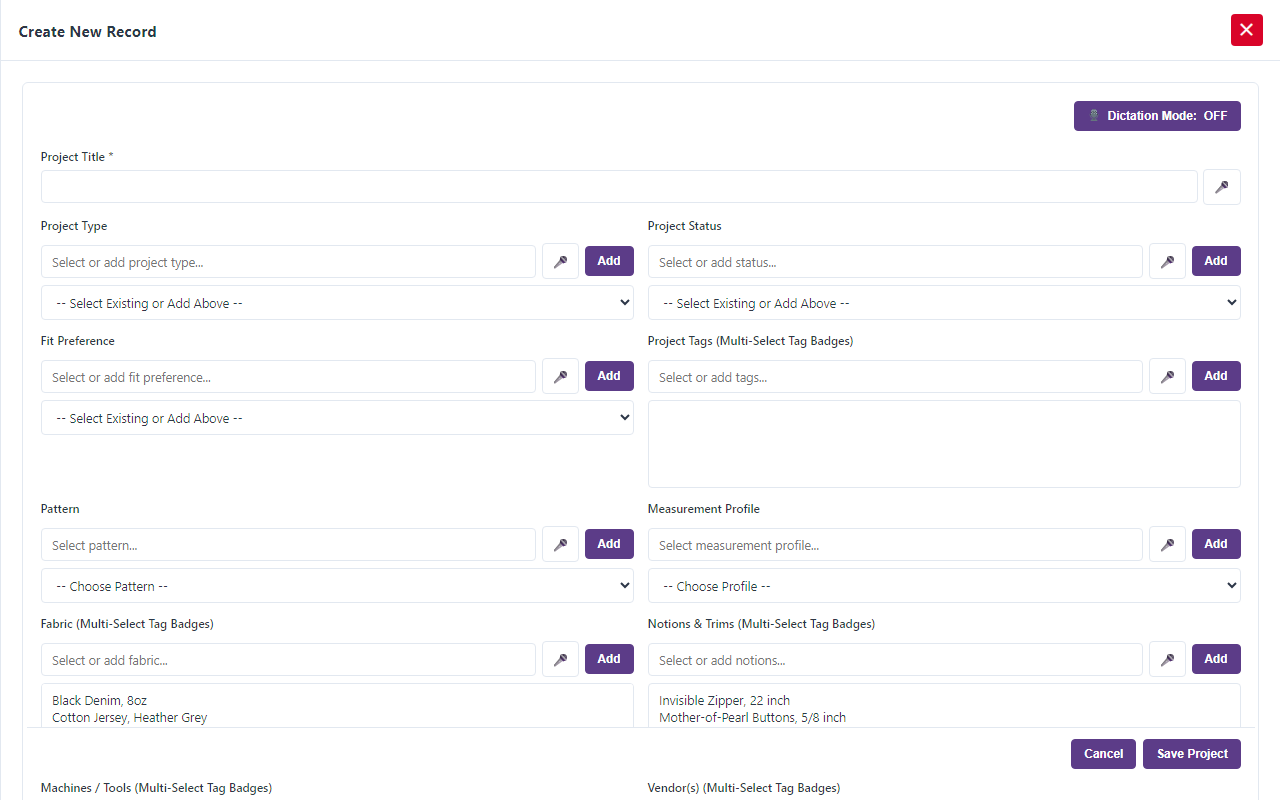
Task: Click Add button for Fit Preference
Action: point(609,376)
